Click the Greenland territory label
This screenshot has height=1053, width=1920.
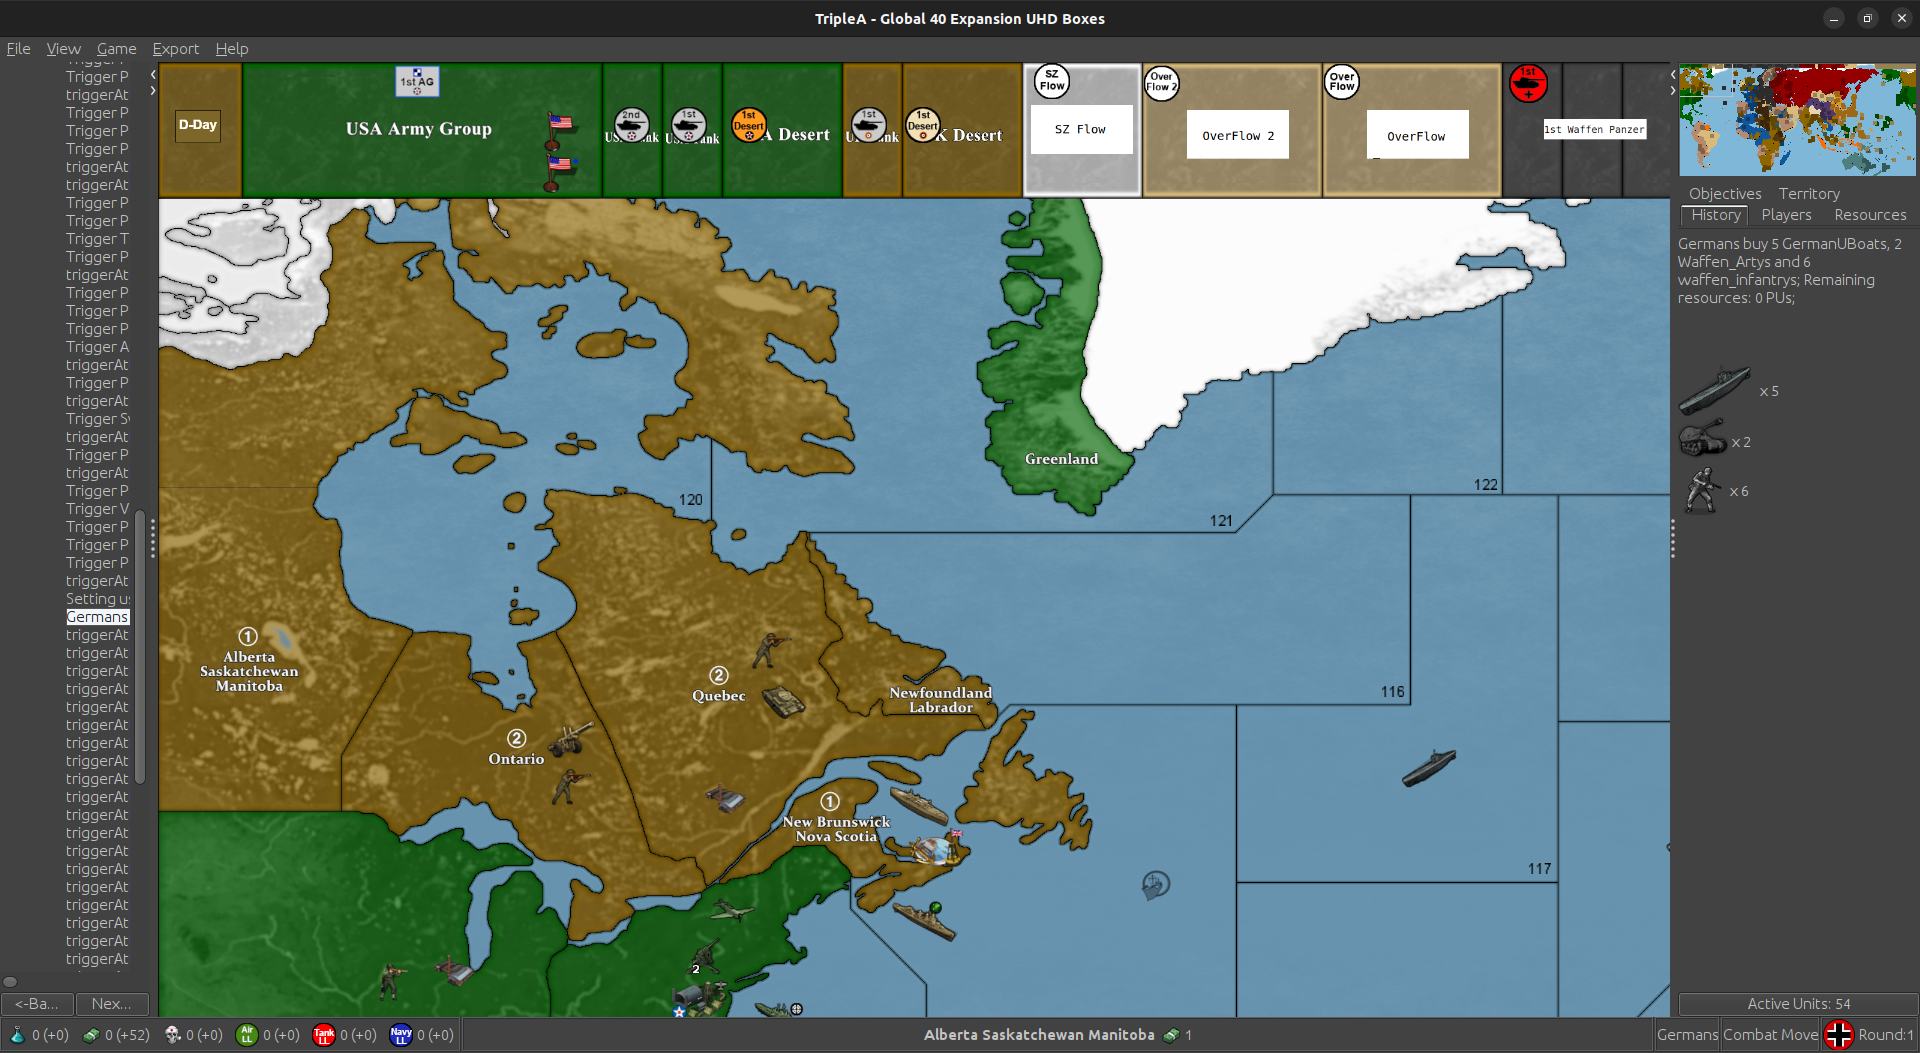[1061, 459]
